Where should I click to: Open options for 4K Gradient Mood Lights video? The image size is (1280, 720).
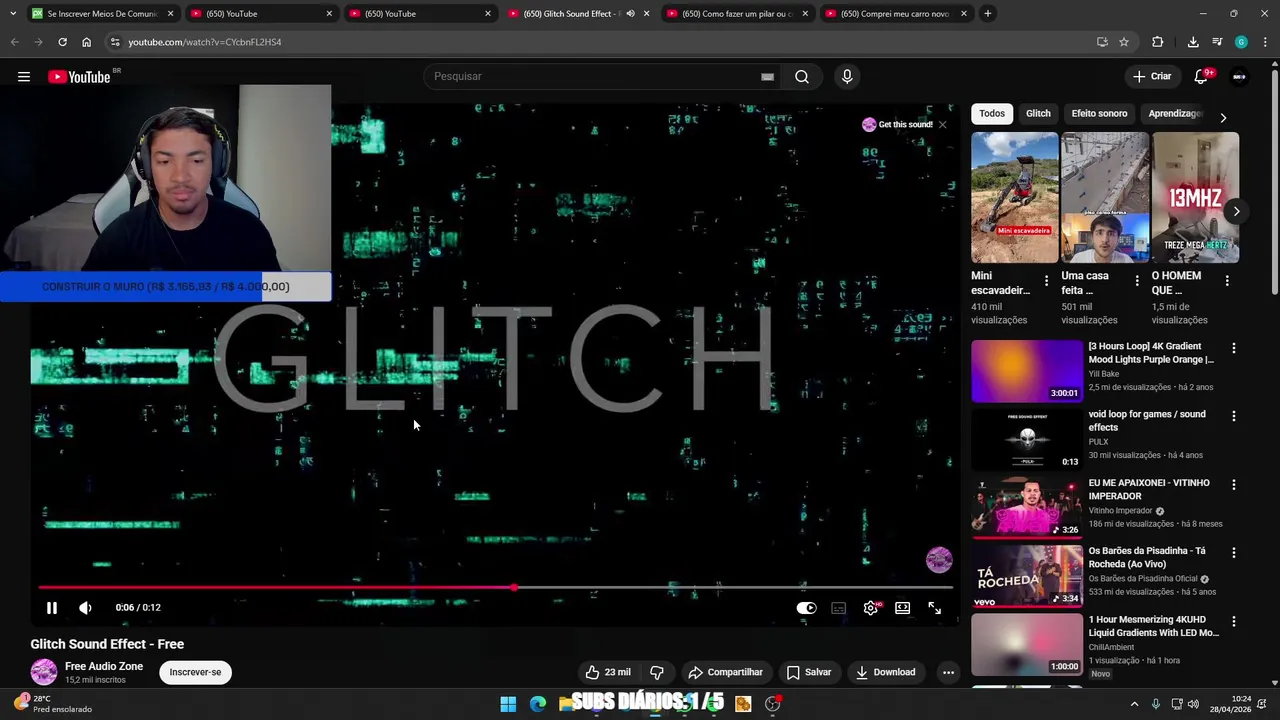point(1233,348)
